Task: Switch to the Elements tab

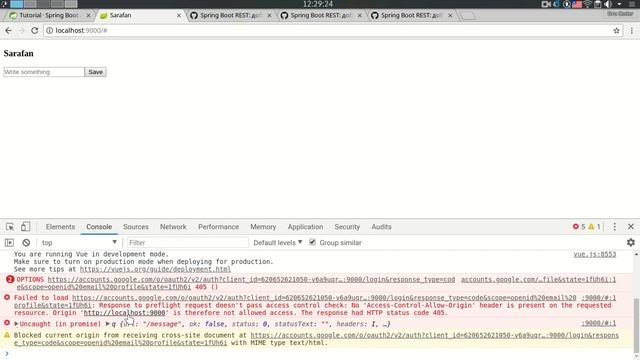Action: click(60, 227)
